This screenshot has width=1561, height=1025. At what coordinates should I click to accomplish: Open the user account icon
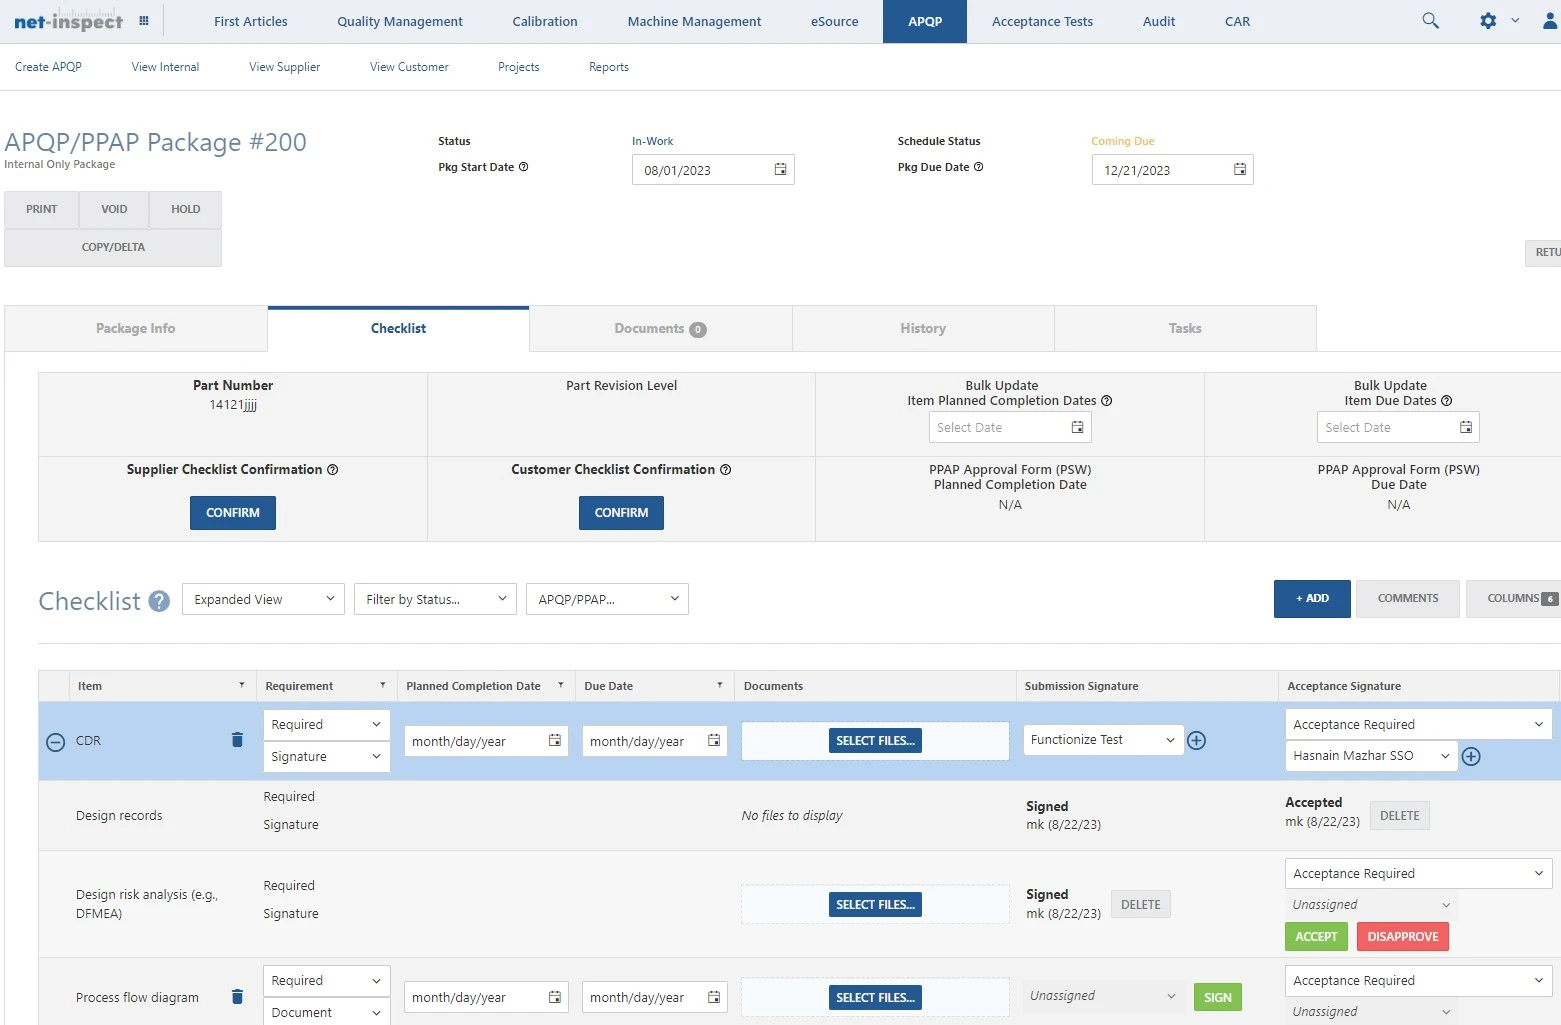(x=1550, y=20)
